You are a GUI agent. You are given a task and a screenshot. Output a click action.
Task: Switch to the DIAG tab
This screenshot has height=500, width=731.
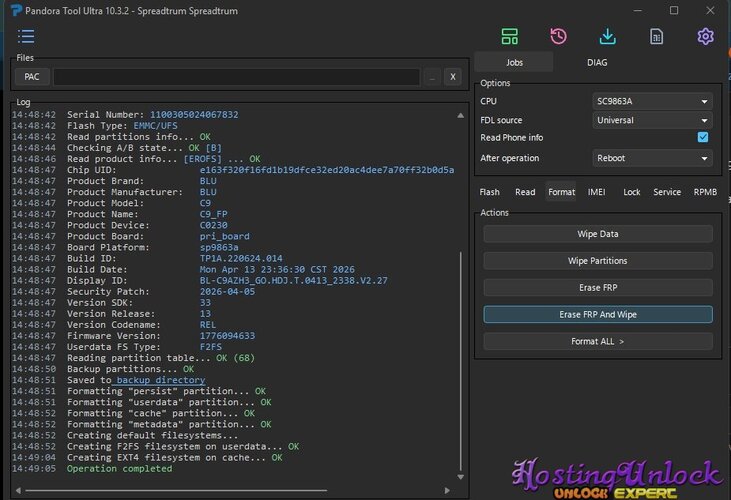[597, 62]
